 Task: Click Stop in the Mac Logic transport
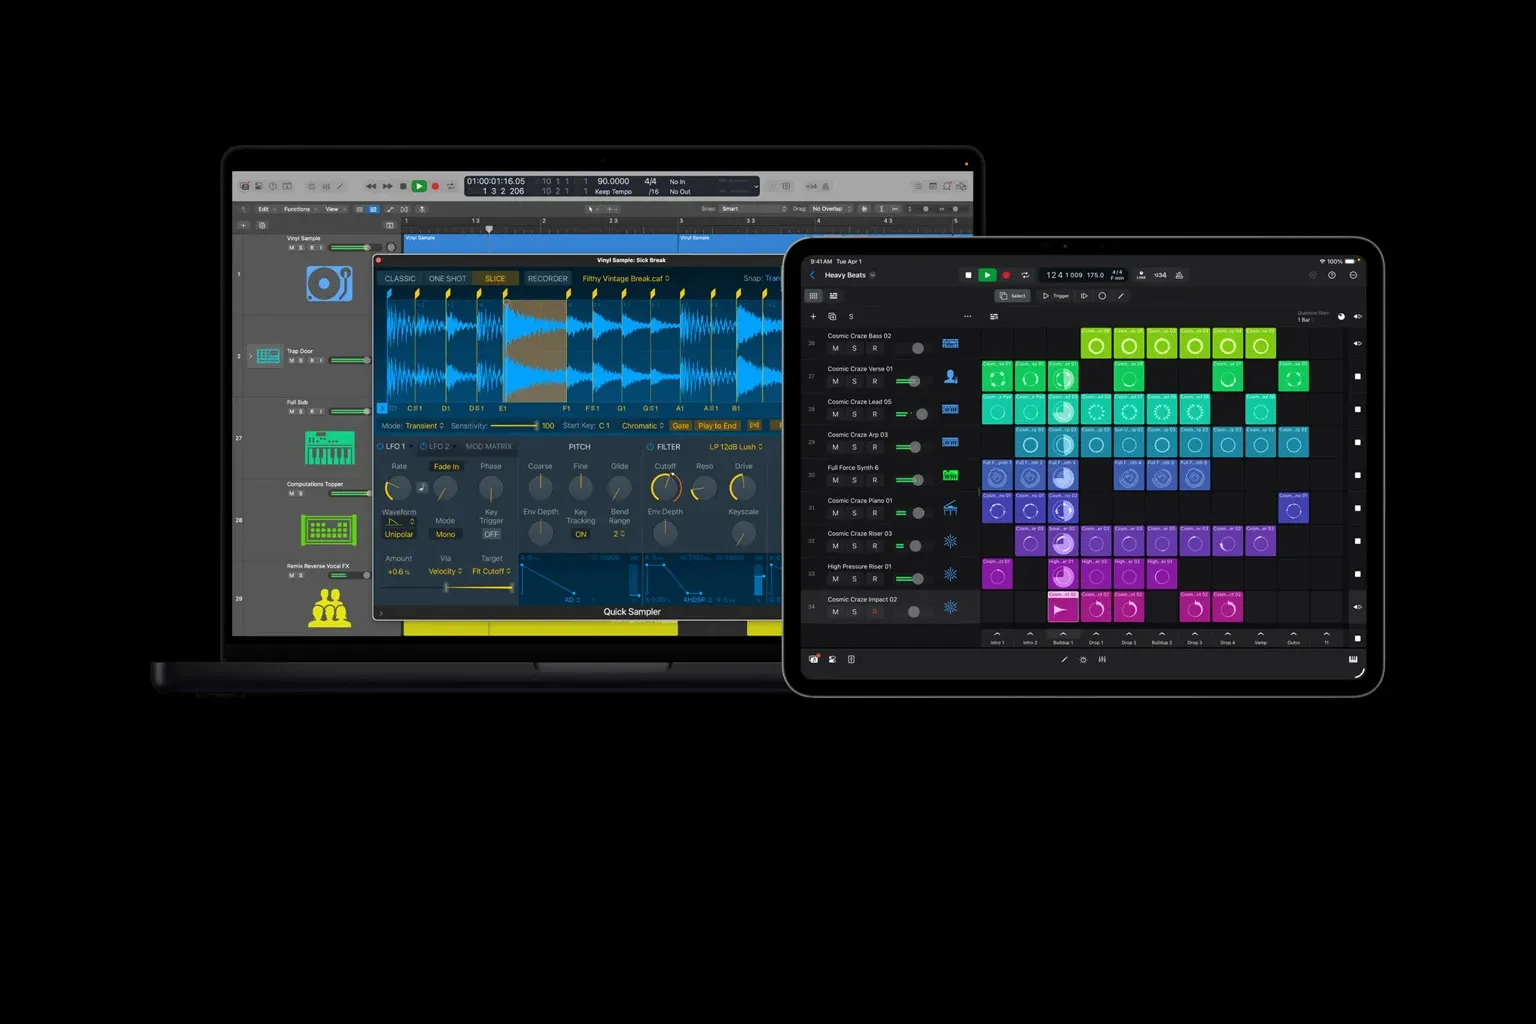[403, 186]
